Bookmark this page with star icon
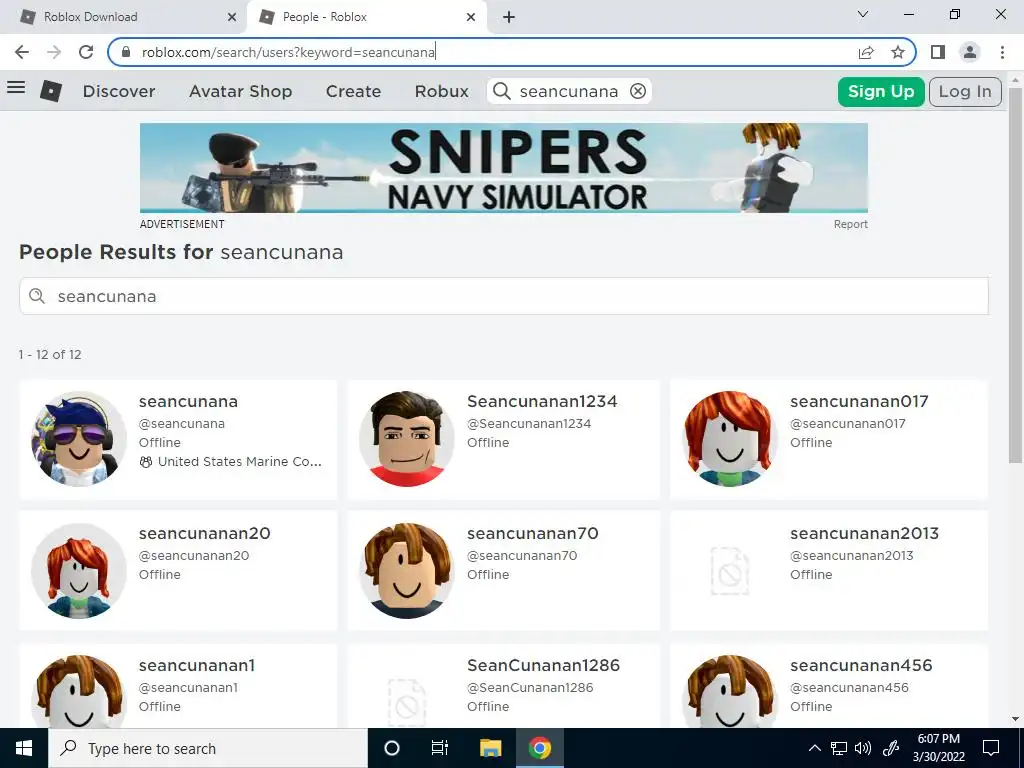The height and width of the screenshot is (768, 1024). (898, 52)
